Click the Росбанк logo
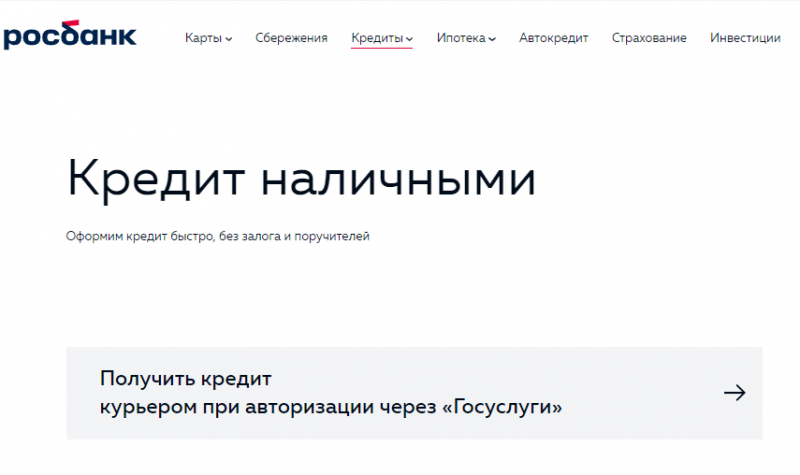800x475 pixels. click(x=70, y=35)
